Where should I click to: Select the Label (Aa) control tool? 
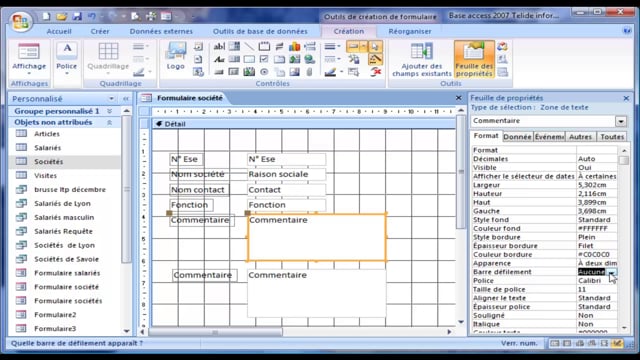click(220, 60)
